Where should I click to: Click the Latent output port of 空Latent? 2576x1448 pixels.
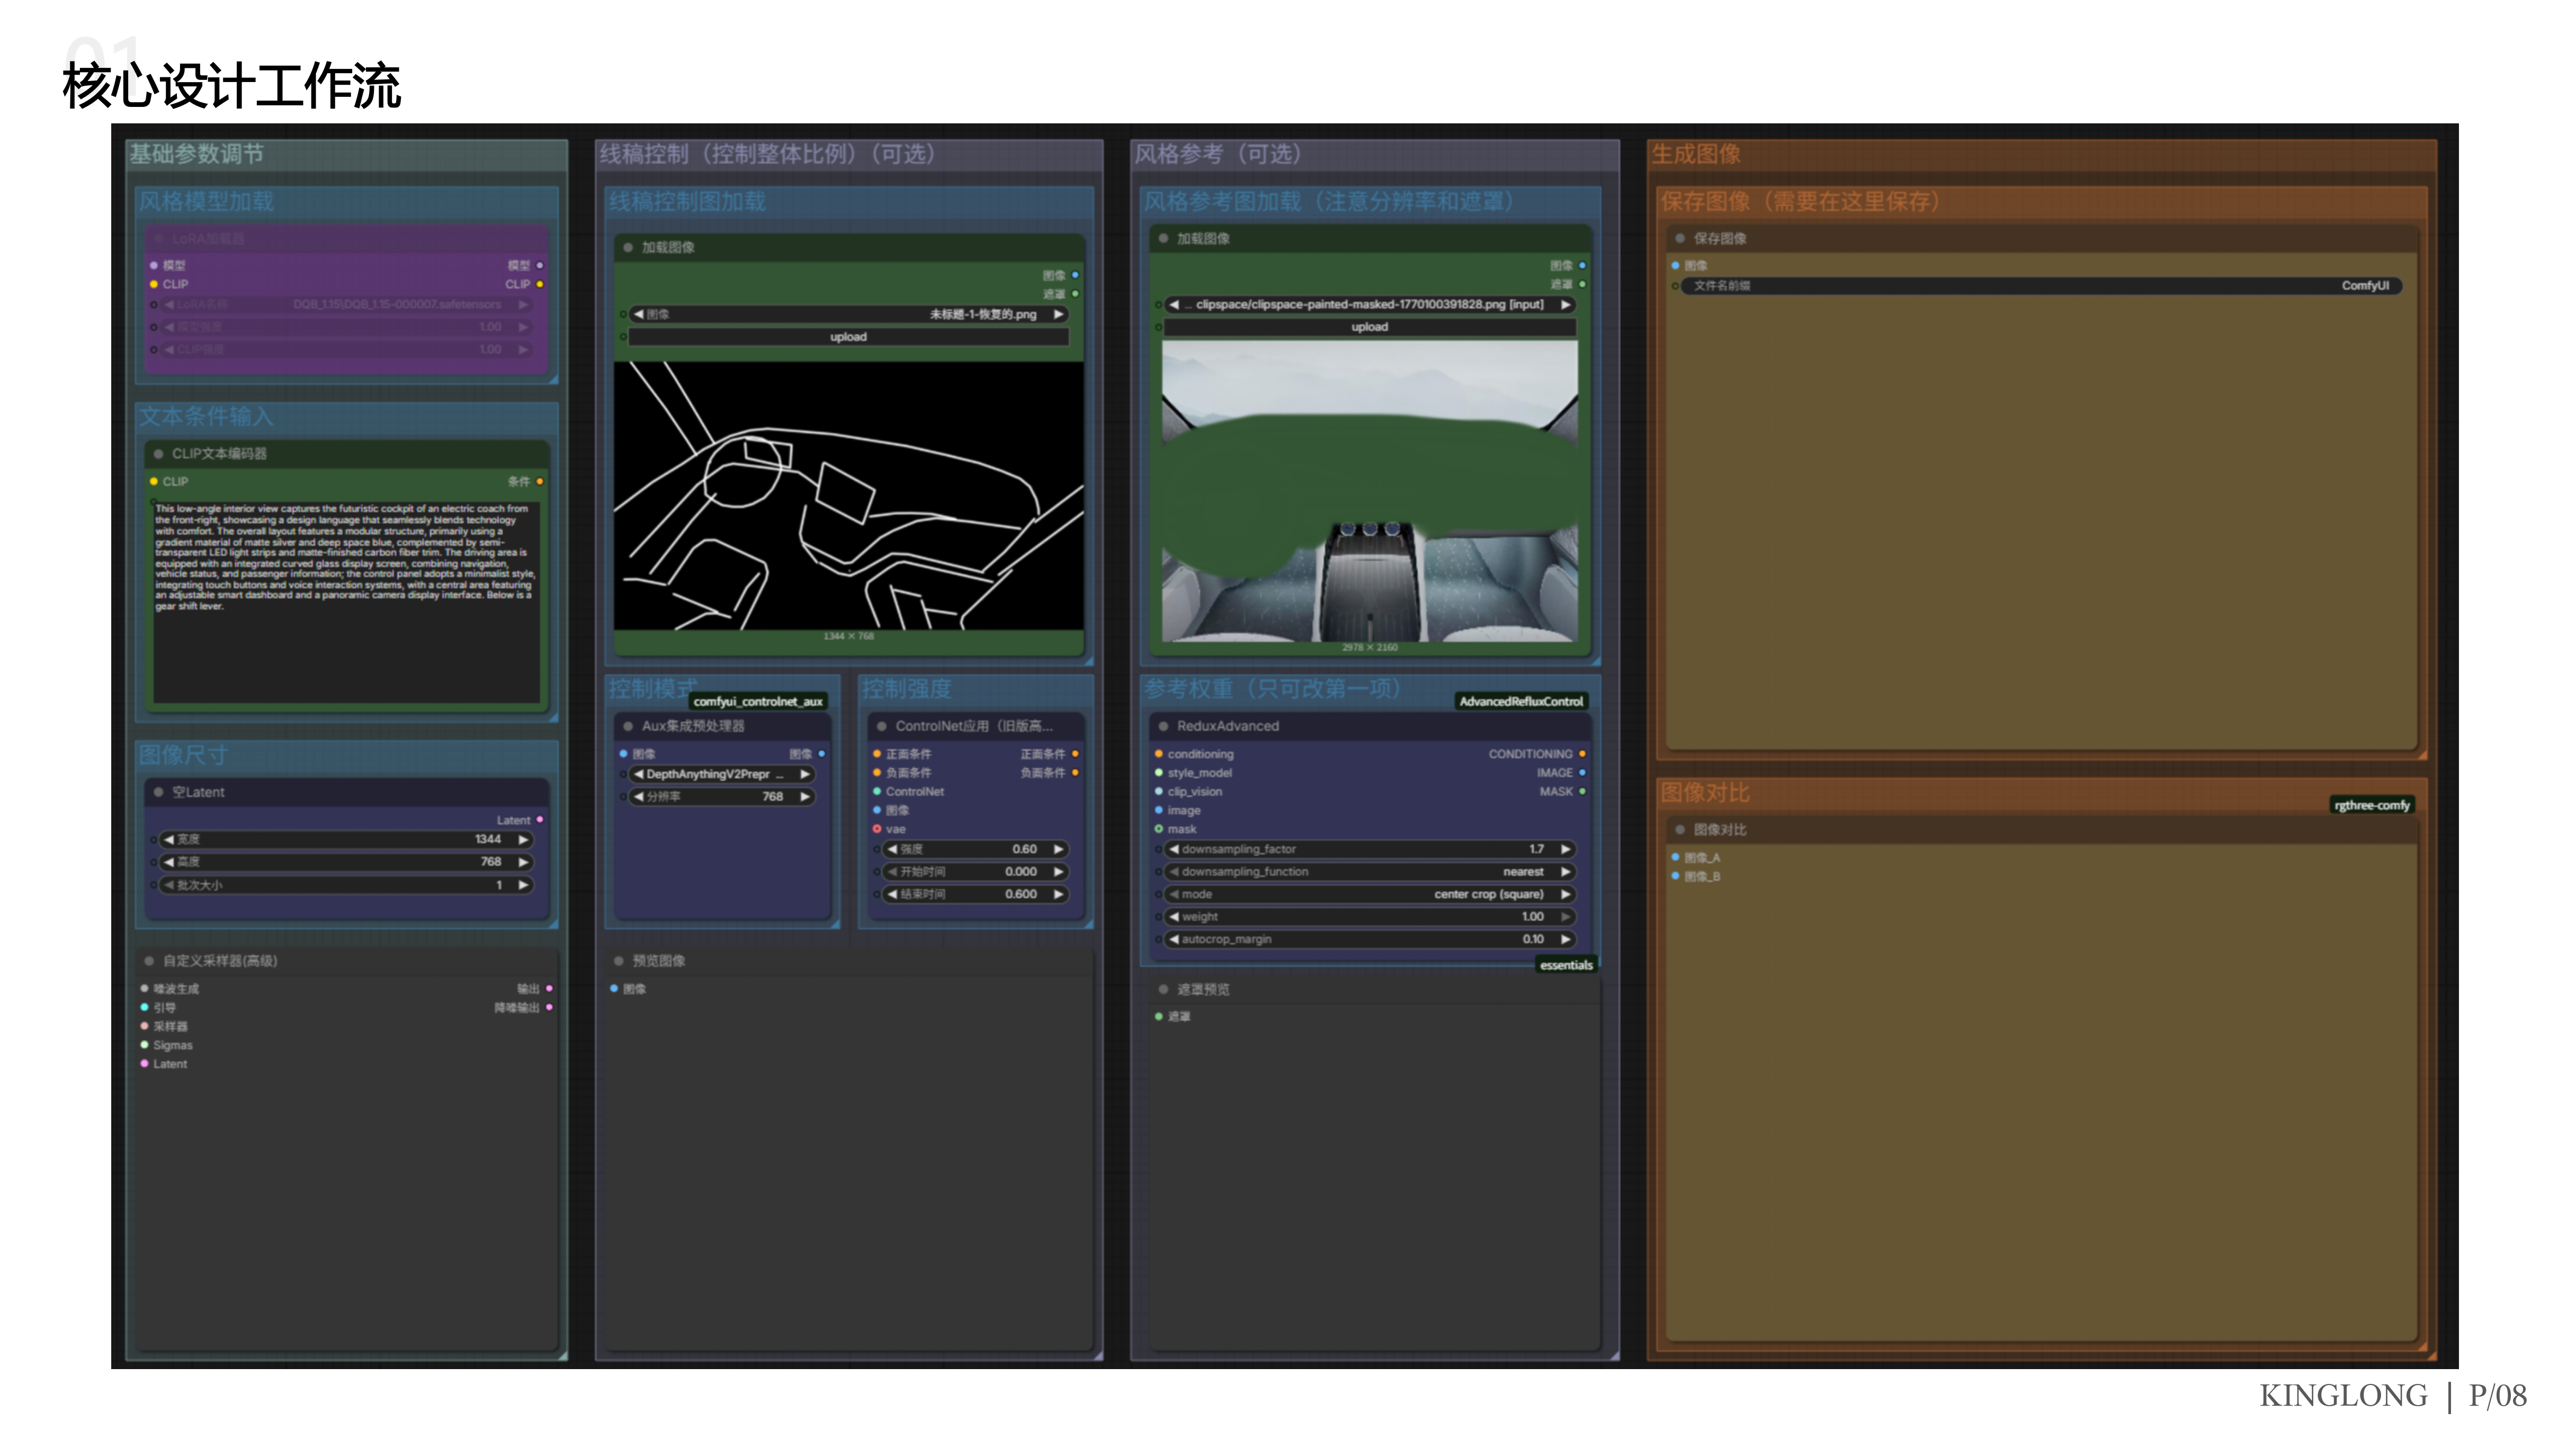point(540,820)
